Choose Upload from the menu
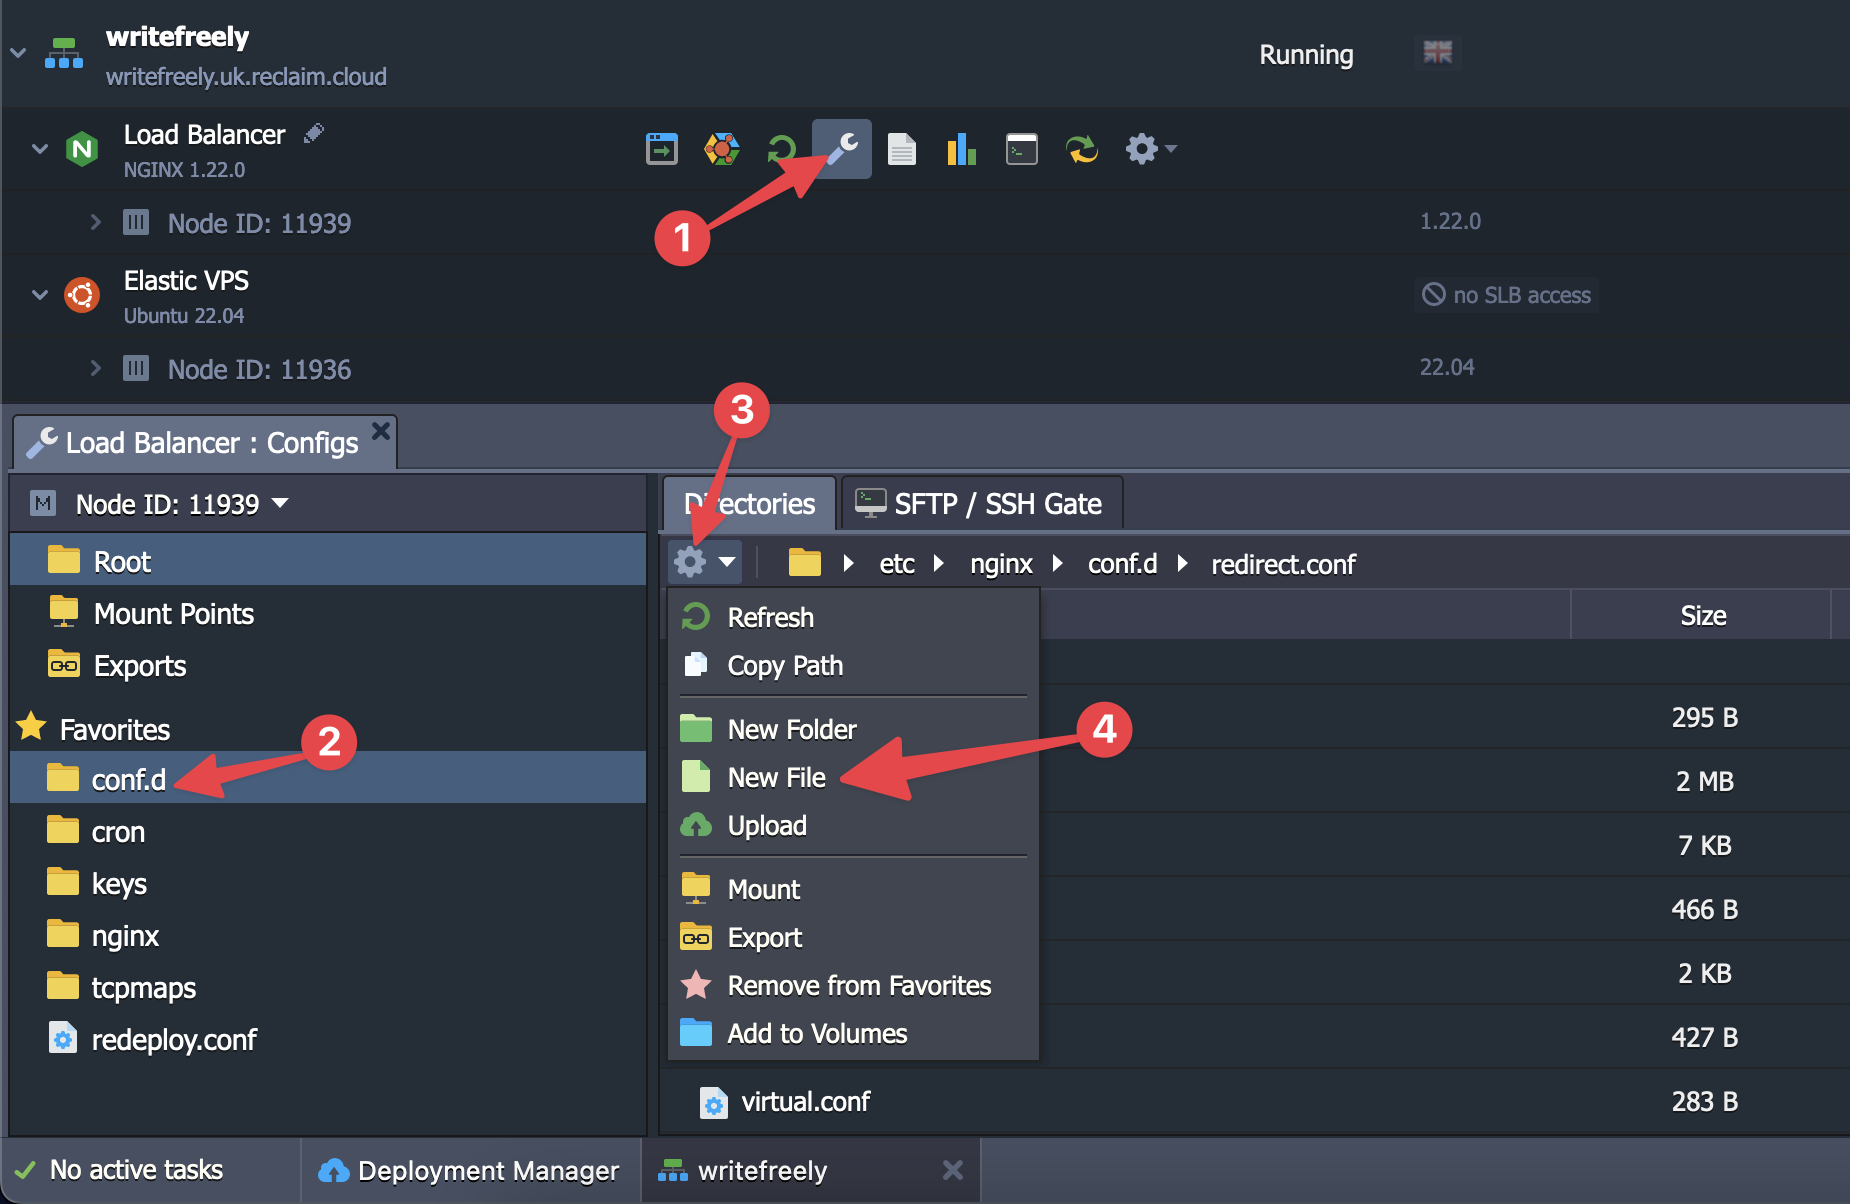This screenshot has height=1204, width=1850. click(854, 825)
